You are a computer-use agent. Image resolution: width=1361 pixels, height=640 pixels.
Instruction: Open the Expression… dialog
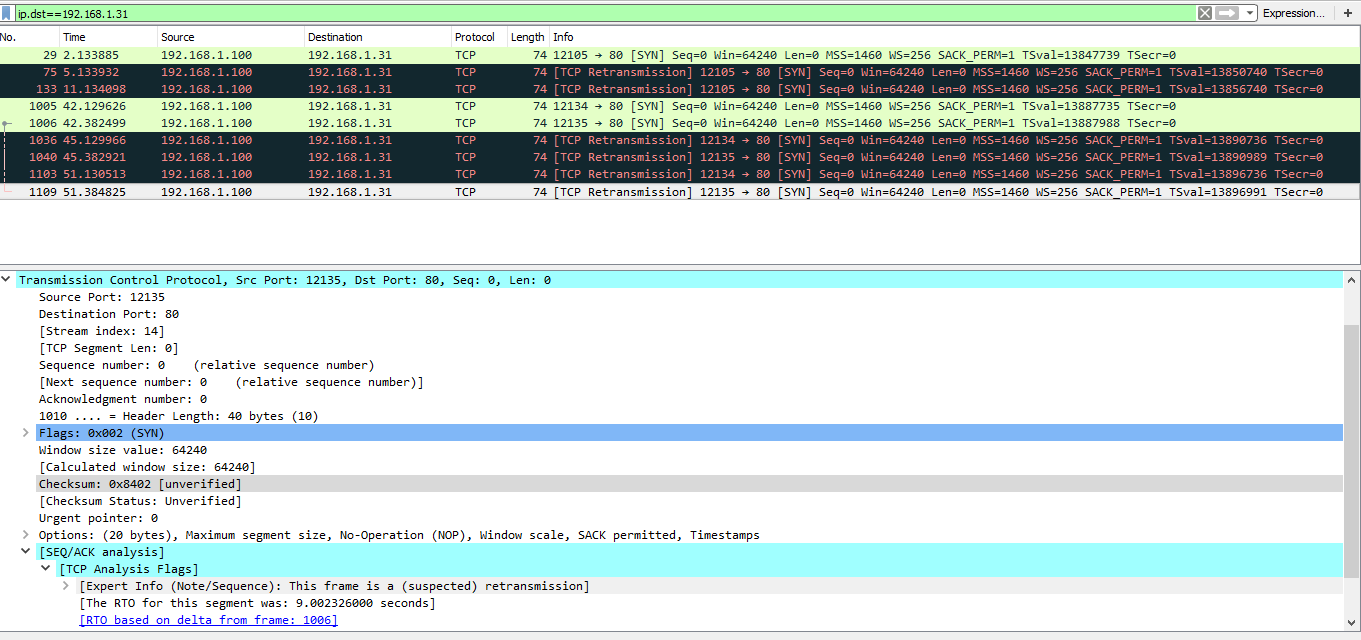1294,13
